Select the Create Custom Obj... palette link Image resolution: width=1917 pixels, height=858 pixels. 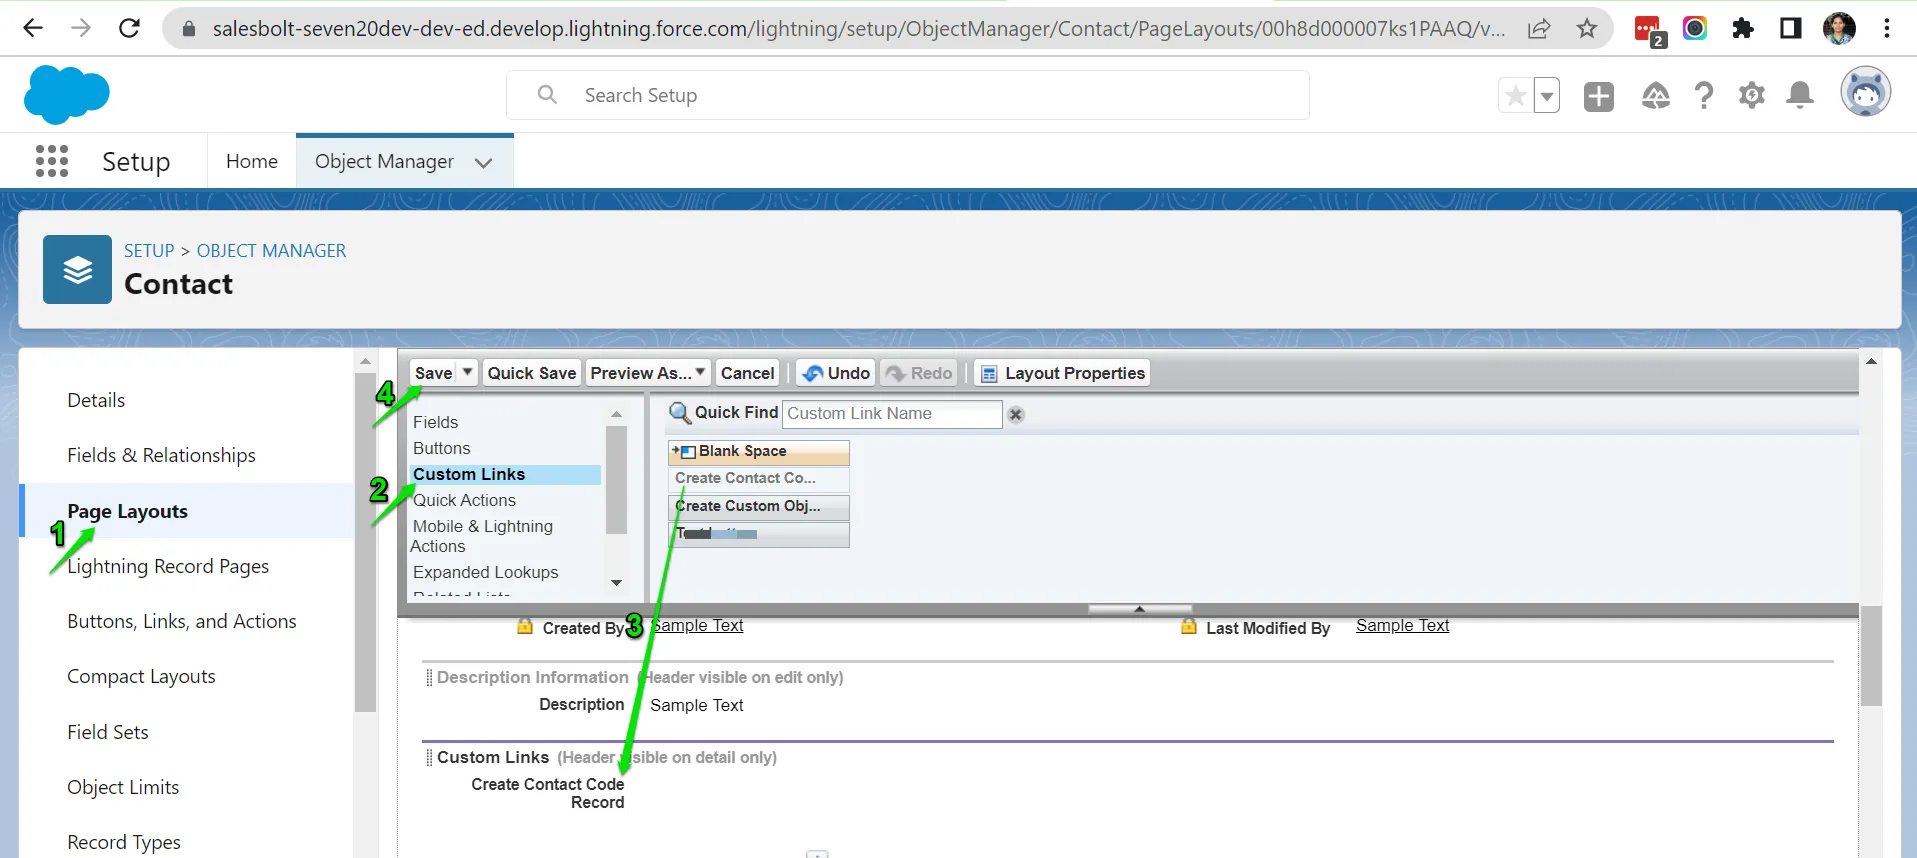759,507
